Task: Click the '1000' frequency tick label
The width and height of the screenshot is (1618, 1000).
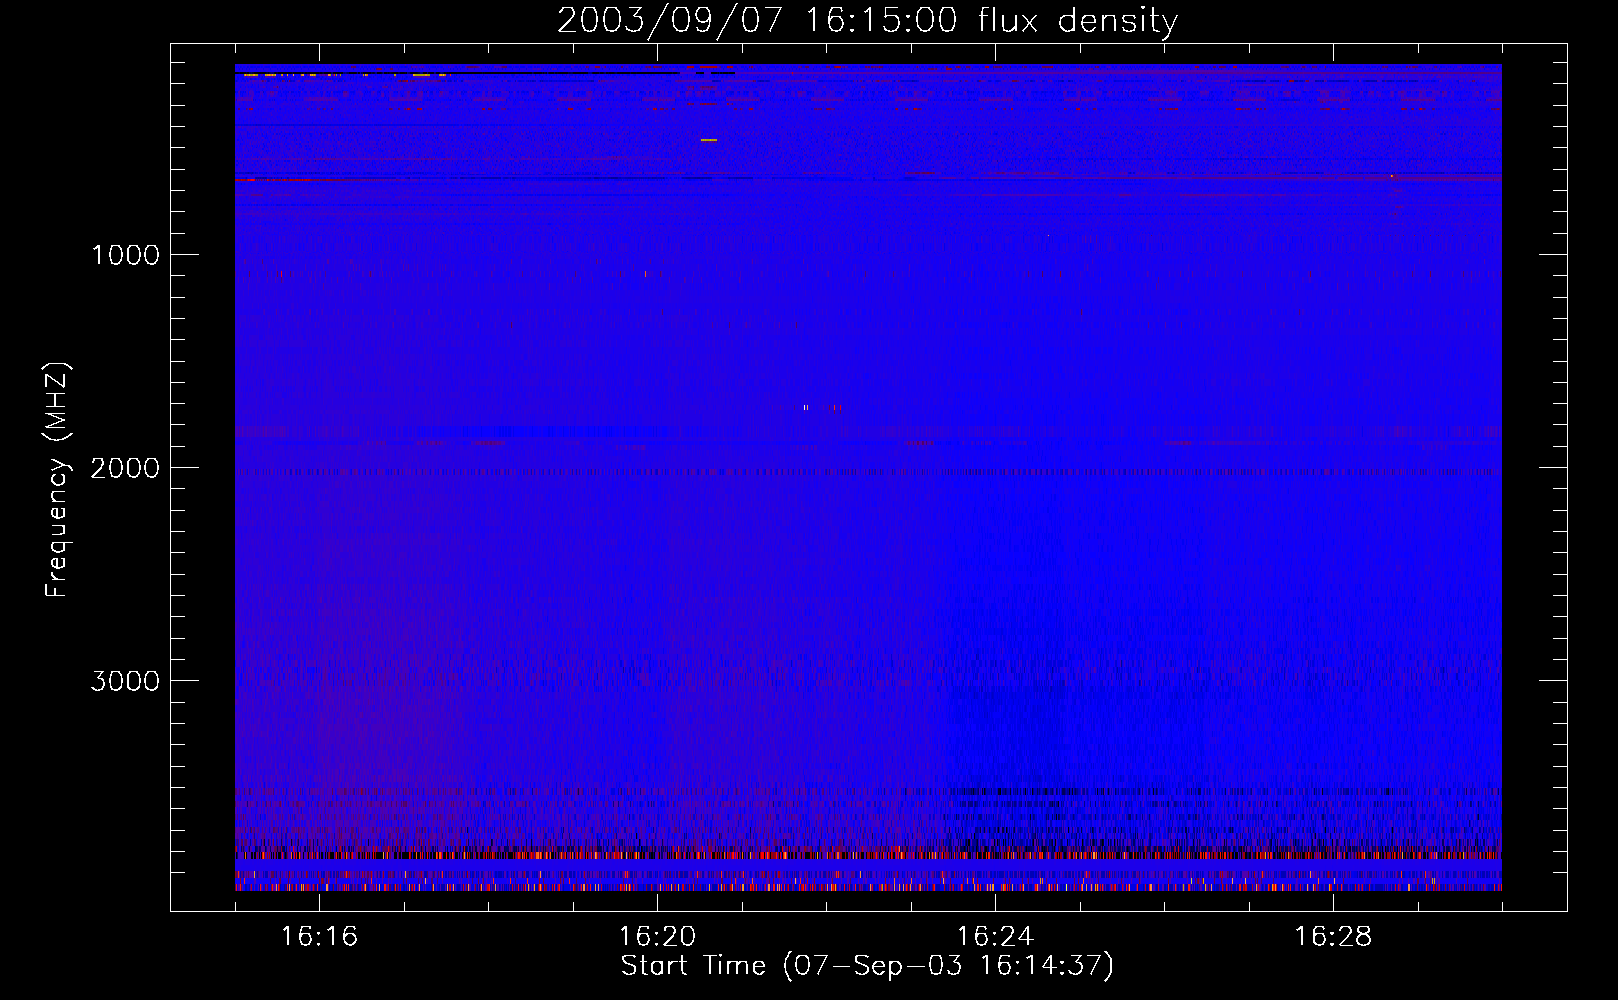Action: [125, 255]
